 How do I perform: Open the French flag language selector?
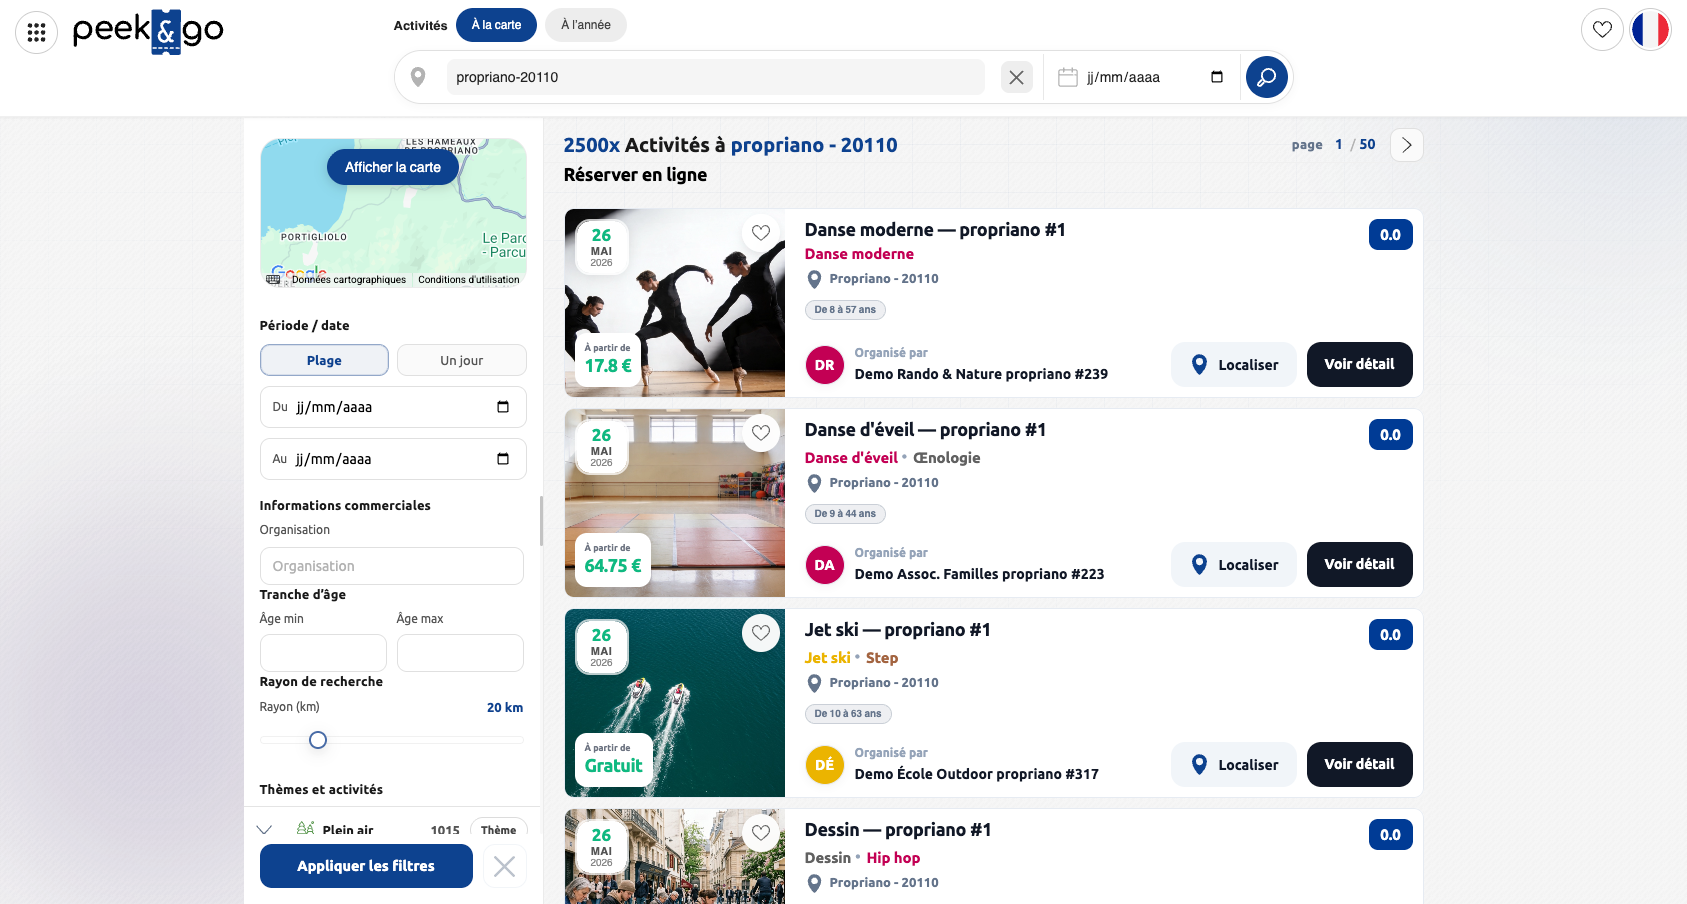coord(1650,29)
